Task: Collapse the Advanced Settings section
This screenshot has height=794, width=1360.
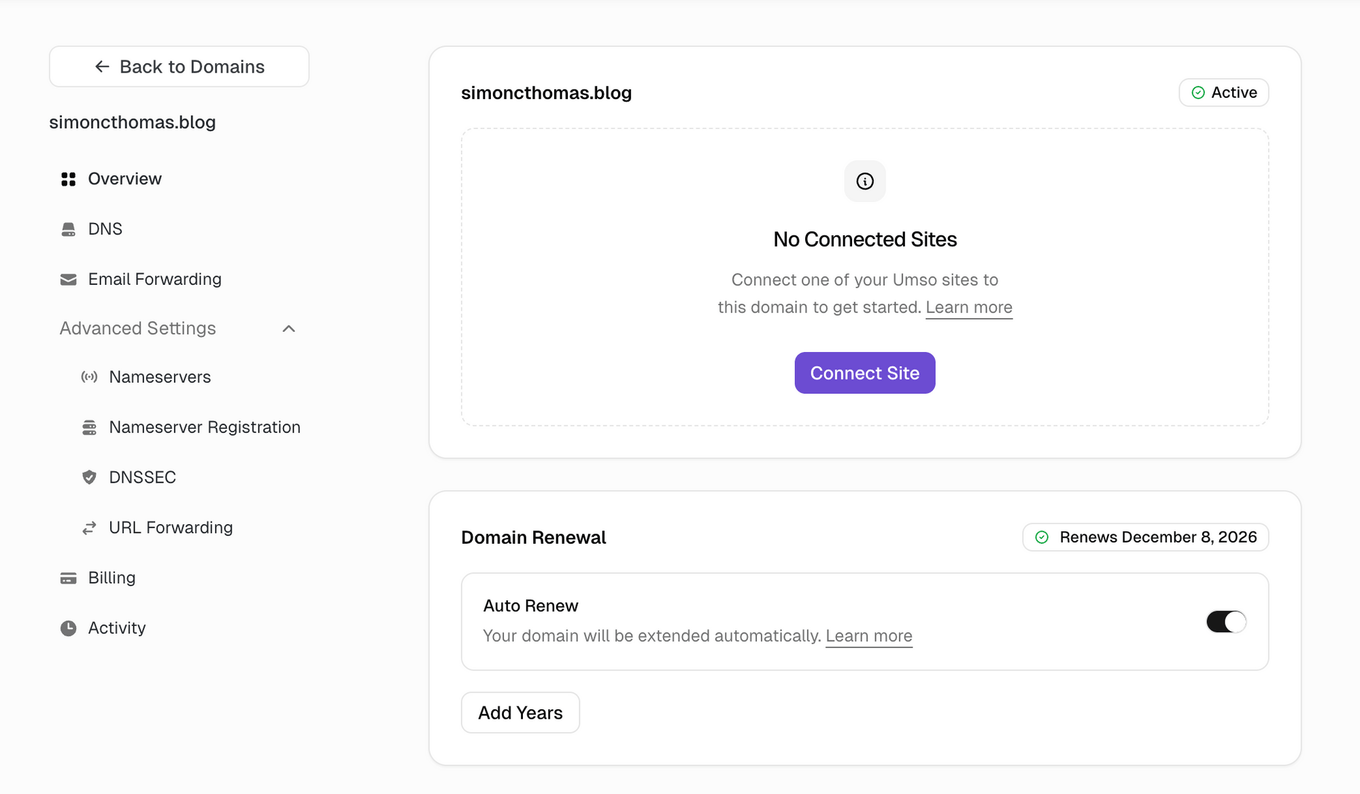Action: 288,328
